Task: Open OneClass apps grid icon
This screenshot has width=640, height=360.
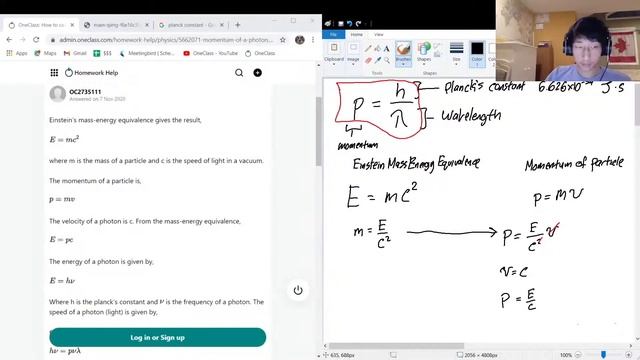Action: point(54,73)
